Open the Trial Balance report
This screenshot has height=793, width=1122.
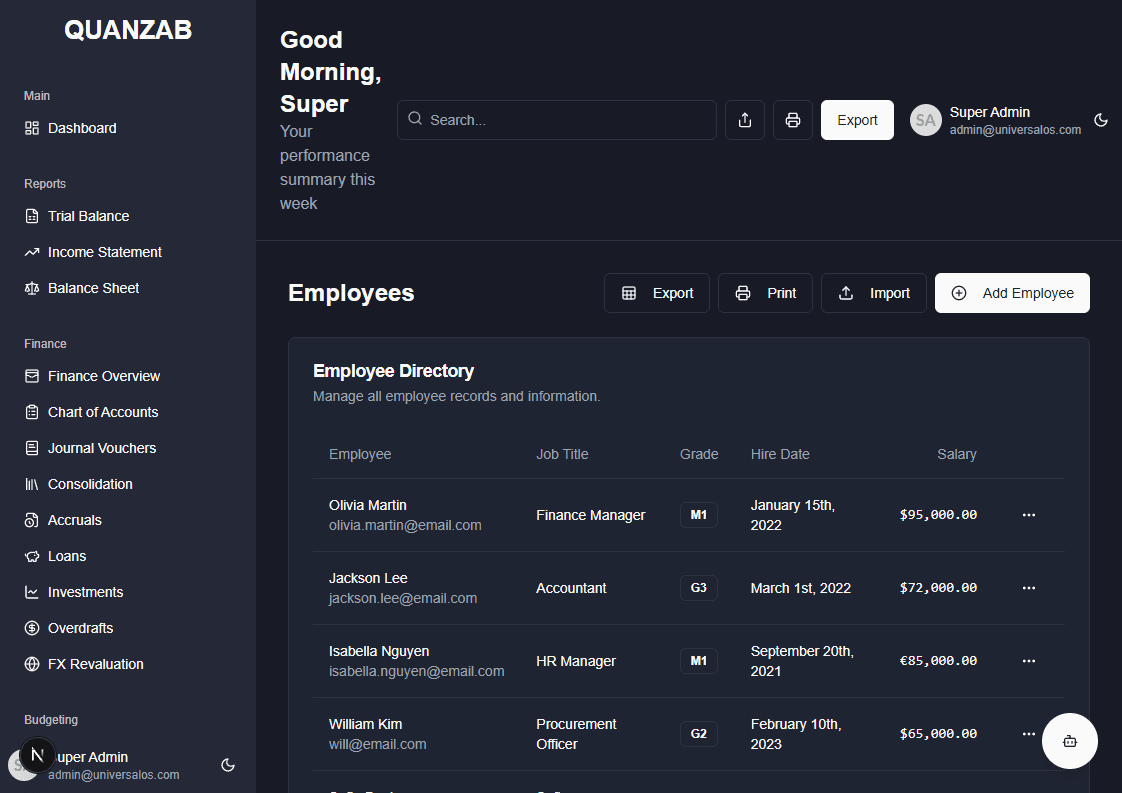coord(77,216)
